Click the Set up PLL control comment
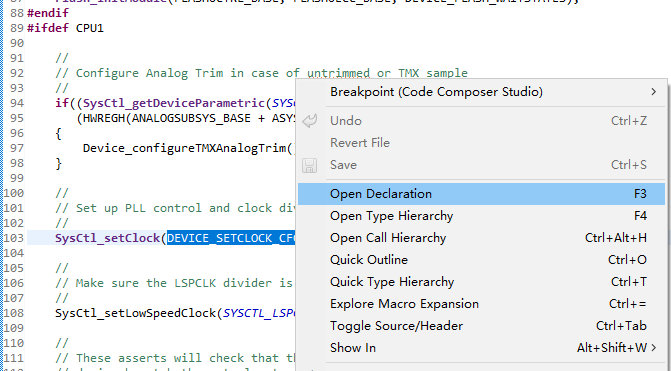This screenshot has height=371, width=671. point(175,208)
